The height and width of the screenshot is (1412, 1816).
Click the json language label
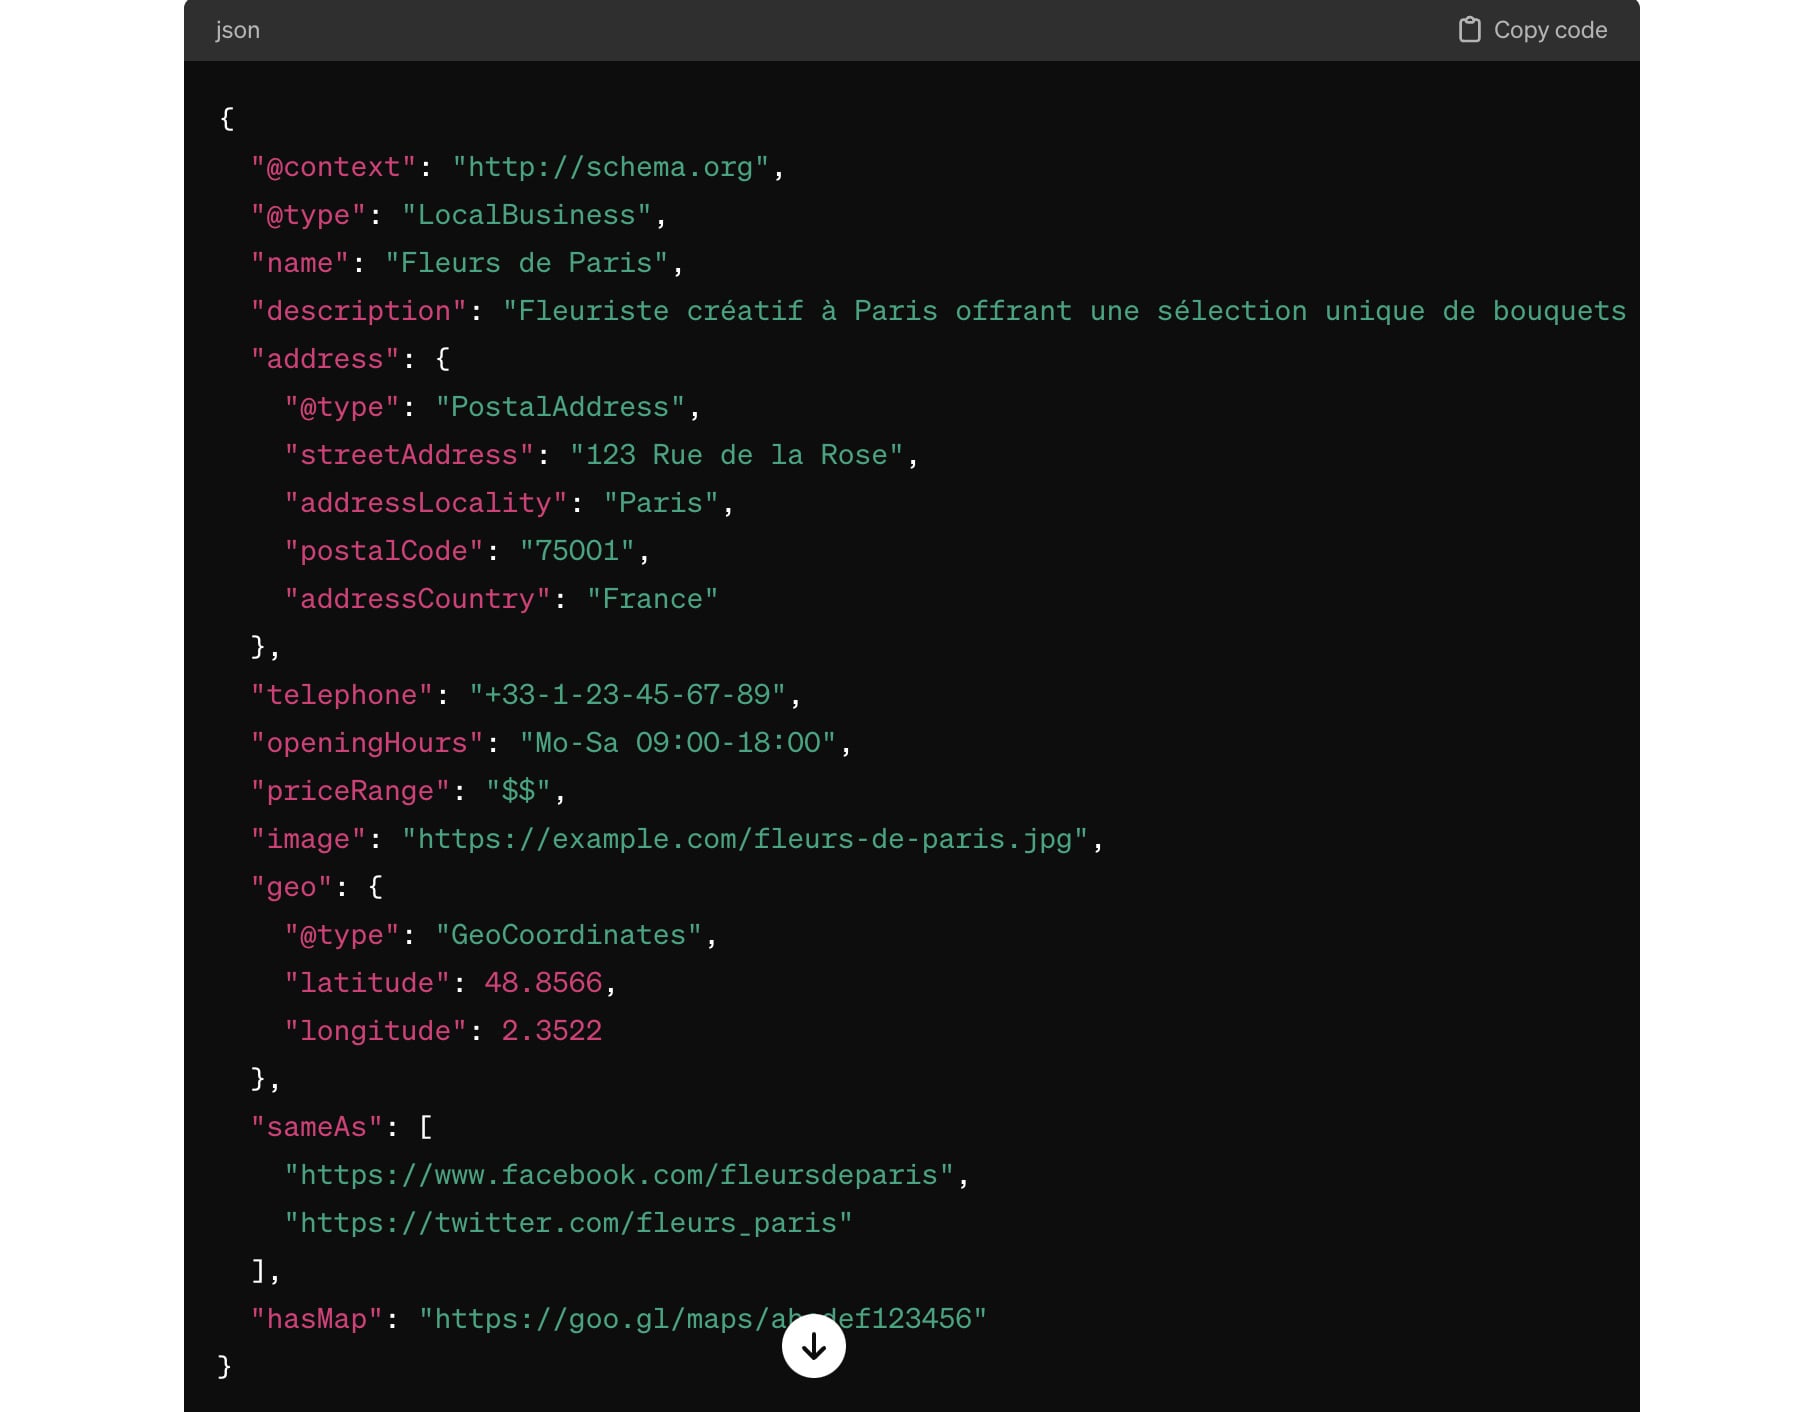point(238,30)
